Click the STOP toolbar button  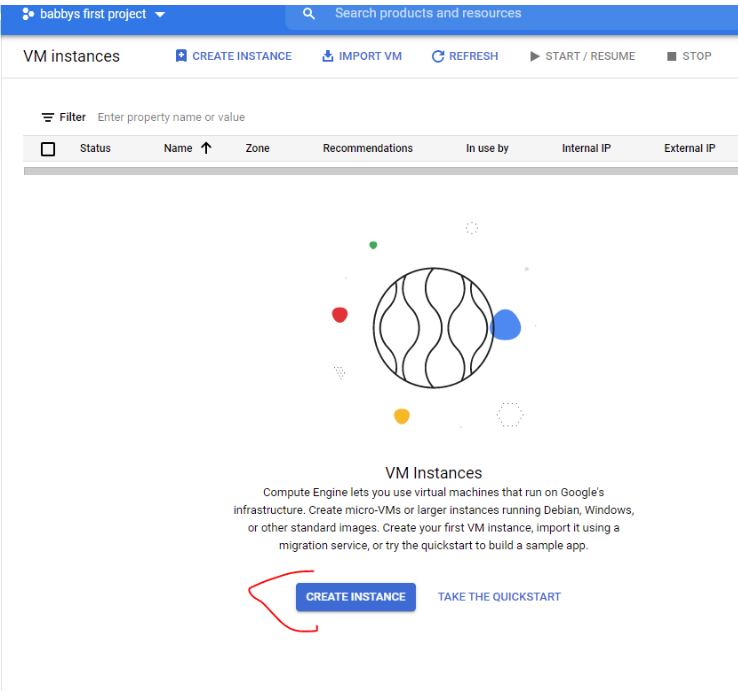(x=689, y=56)
